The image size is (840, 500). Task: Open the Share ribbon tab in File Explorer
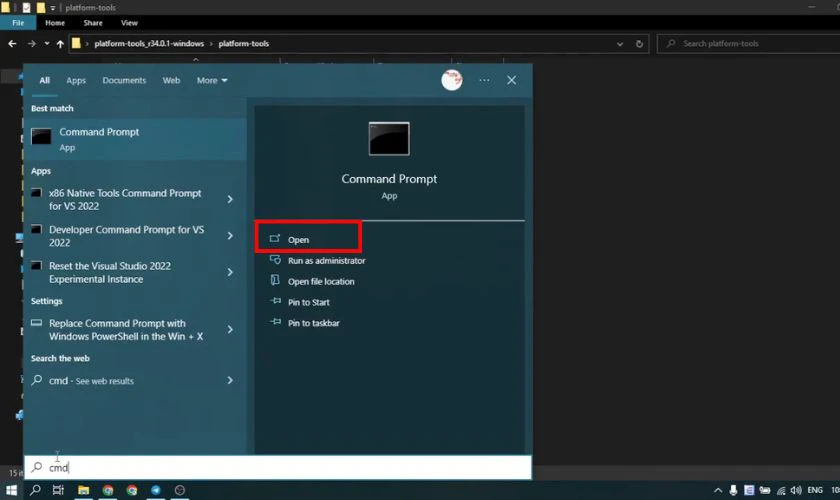click(93, 23)
